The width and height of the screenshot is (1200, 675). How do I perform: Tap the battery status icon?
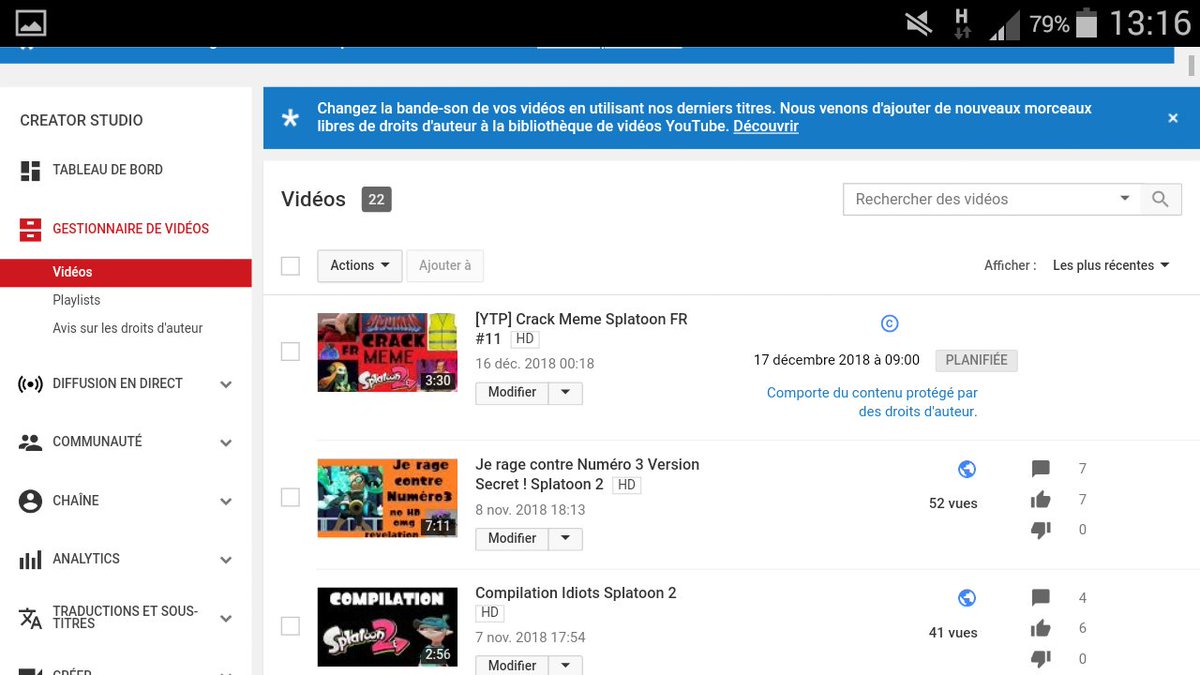(x=1088, y=23)
